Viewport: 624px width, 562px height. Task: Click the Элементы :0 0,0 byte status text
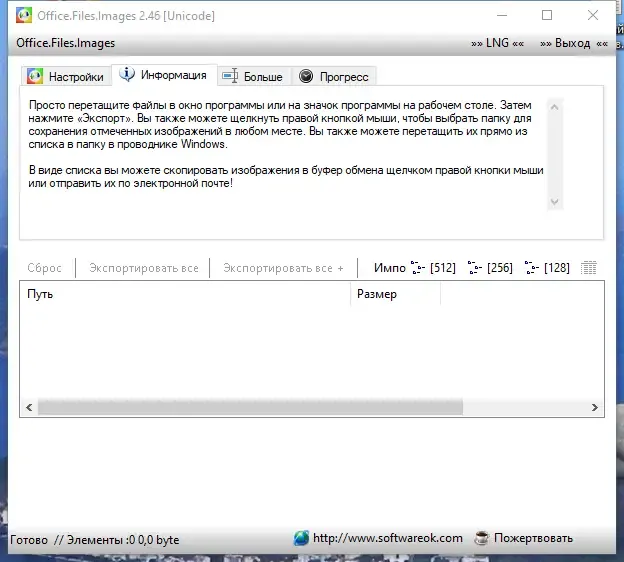(x=123, y=540)
